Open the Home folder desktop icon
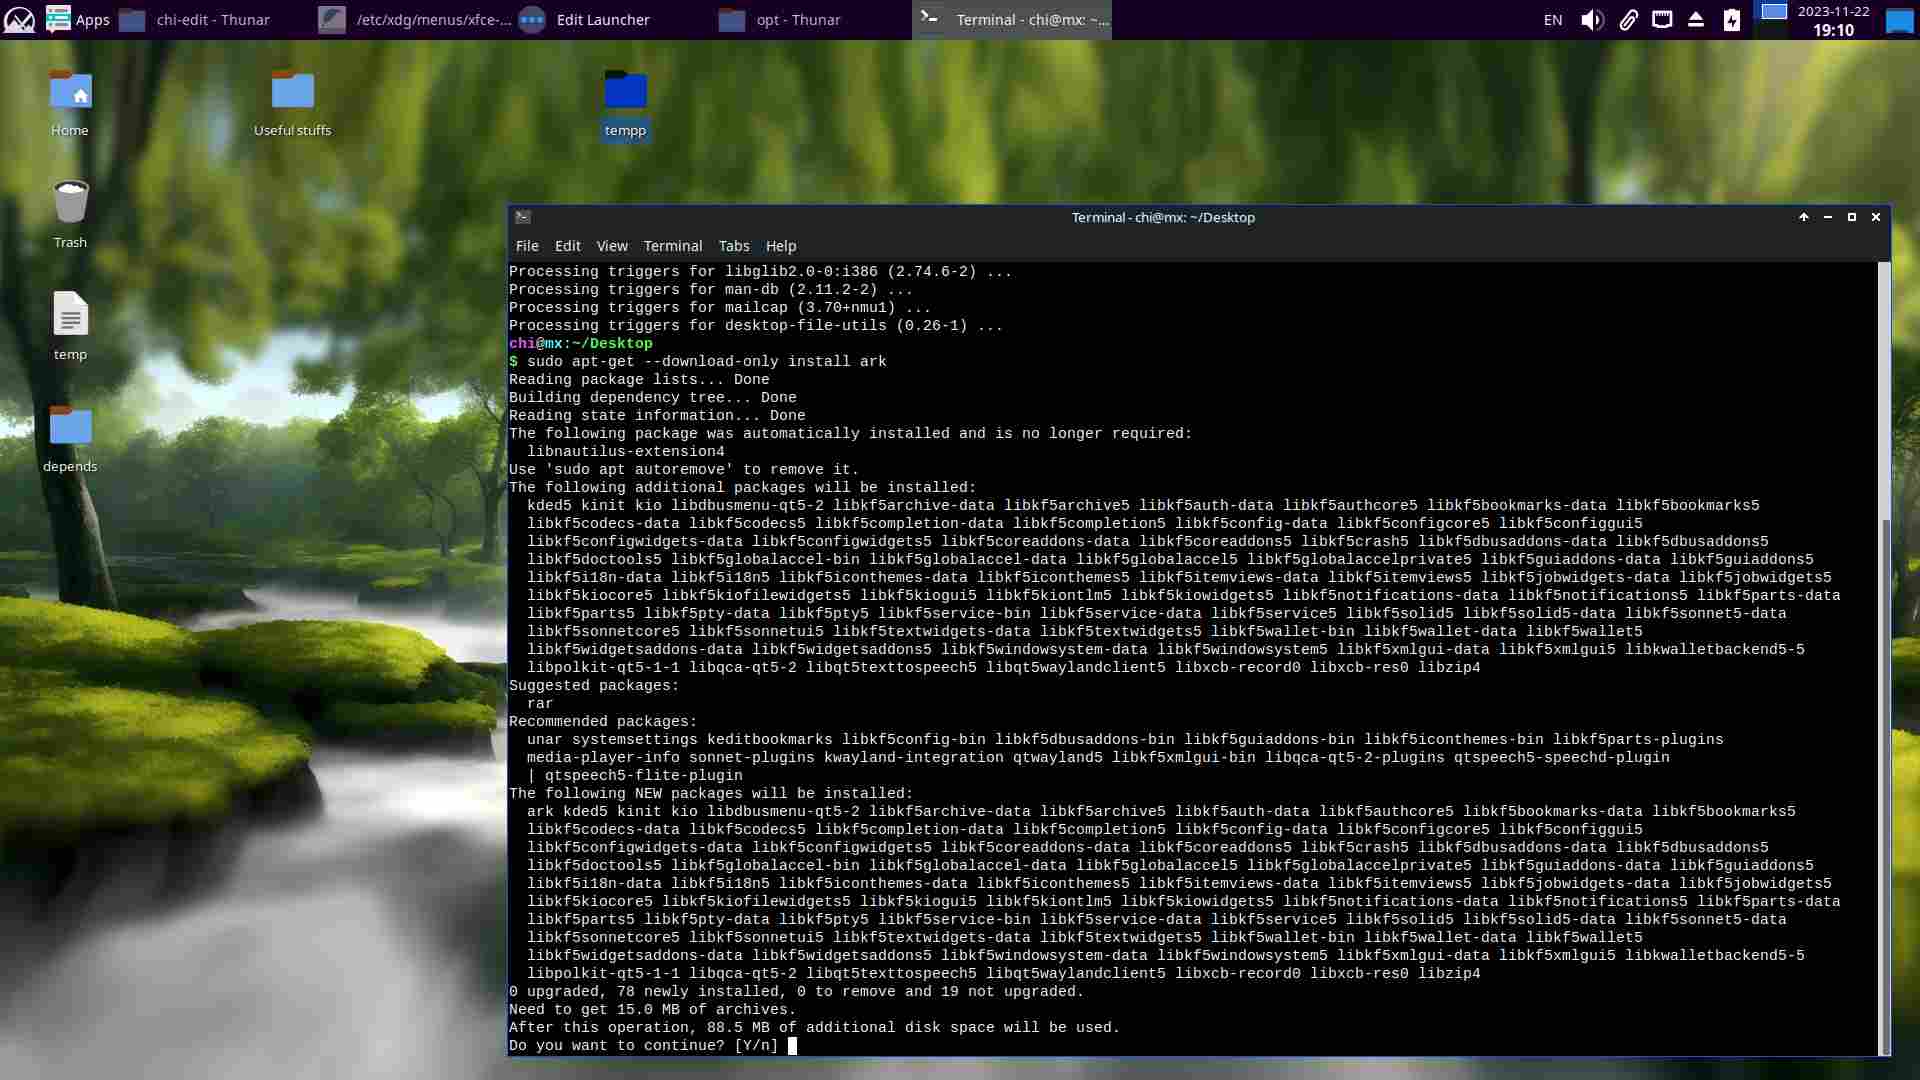Screen dimensions: 1920x1080 (x=70, y=92)
